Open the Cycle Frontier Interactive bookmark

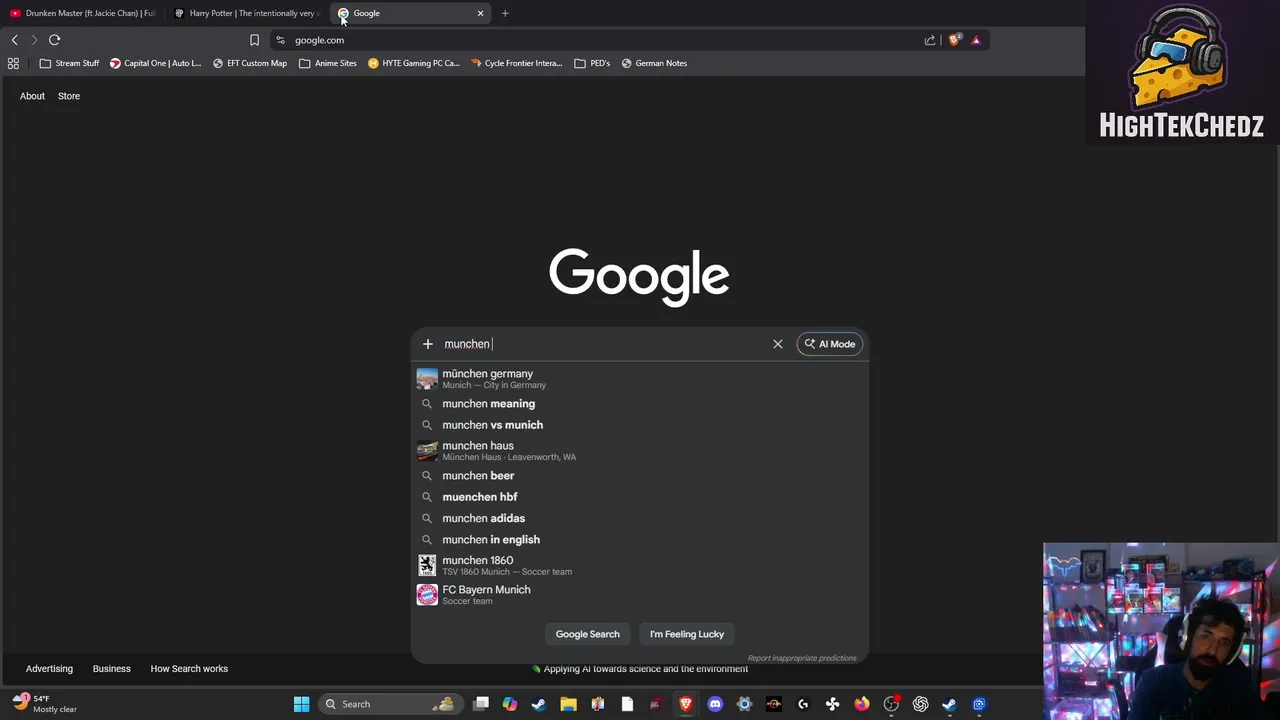coord(516,63)
